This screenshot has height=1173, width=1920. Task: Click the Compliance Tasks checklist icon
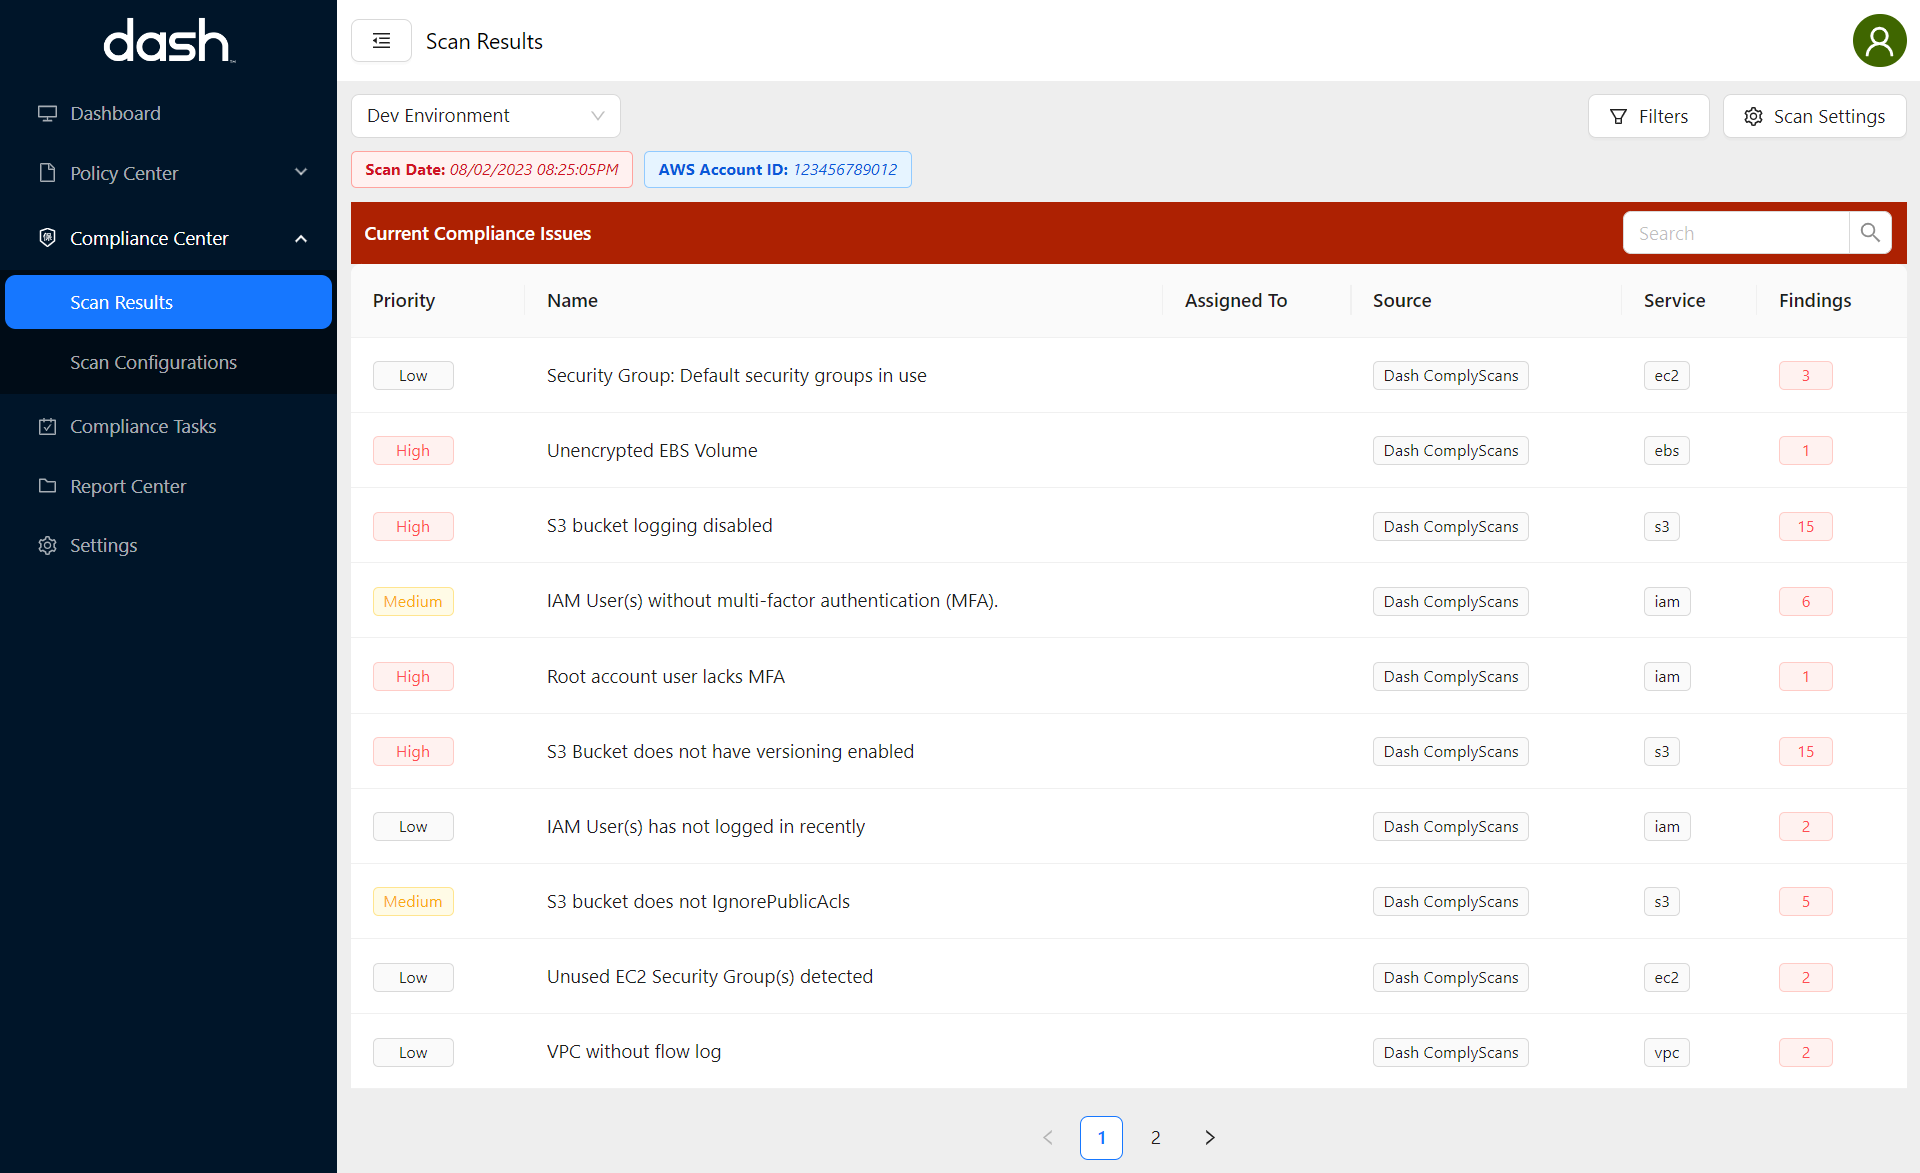click(x=47, y=426)
